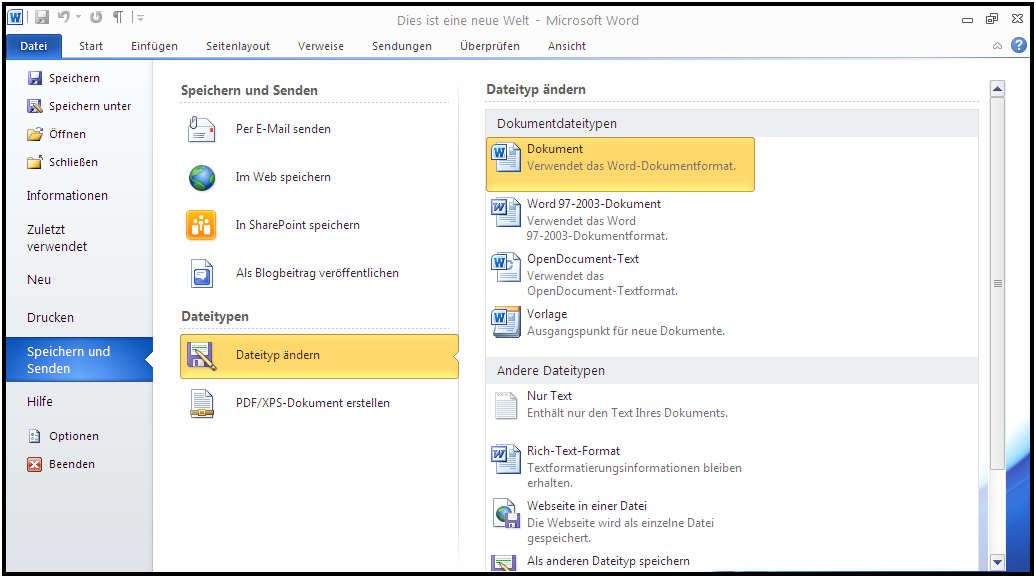
Task: Select Speichern und Senden in sidebar
Action: [x=79, y=360]
